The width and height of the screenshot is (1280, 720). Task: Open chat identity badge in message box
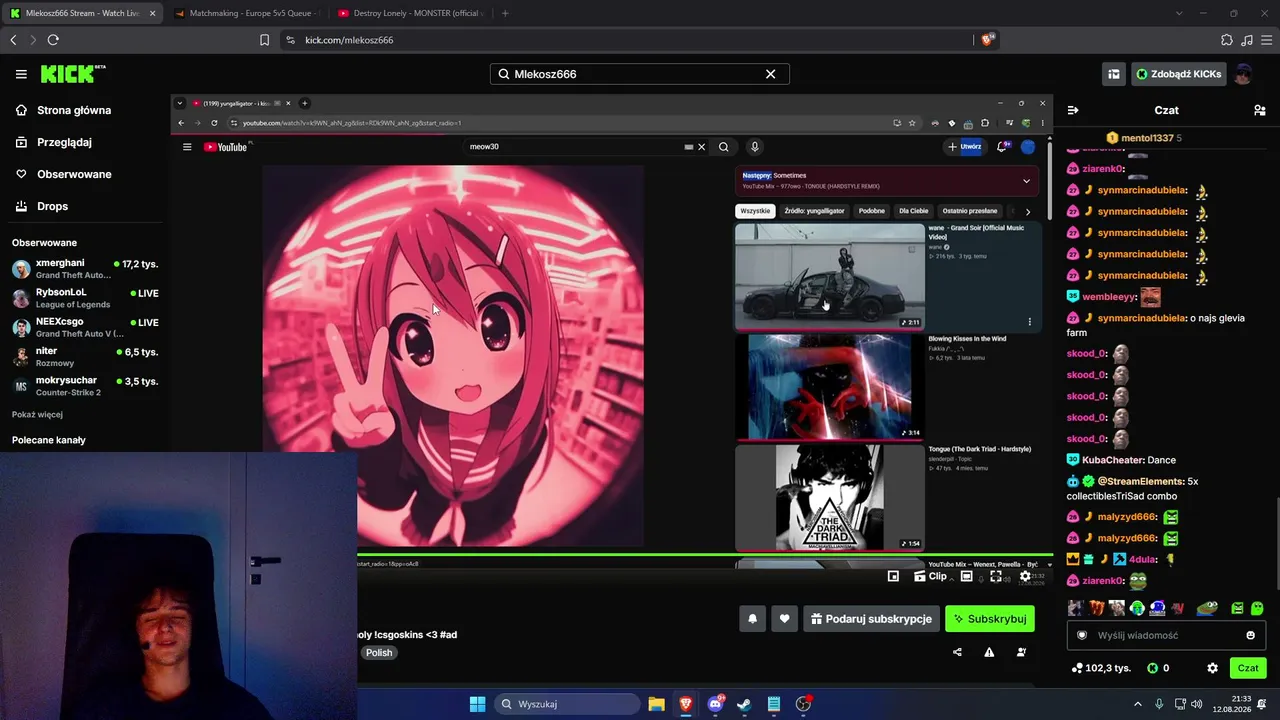click(x=1081, y=635)
